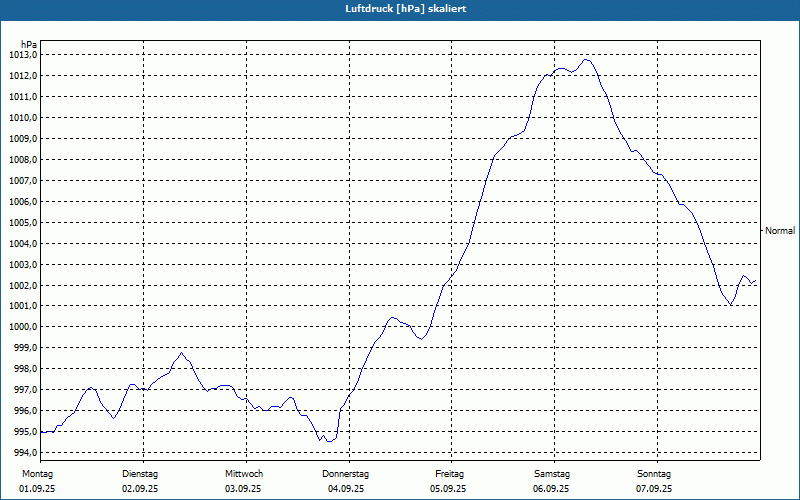Click the '07.09.25' date label
Screen dimensions: 800x500
654,489
